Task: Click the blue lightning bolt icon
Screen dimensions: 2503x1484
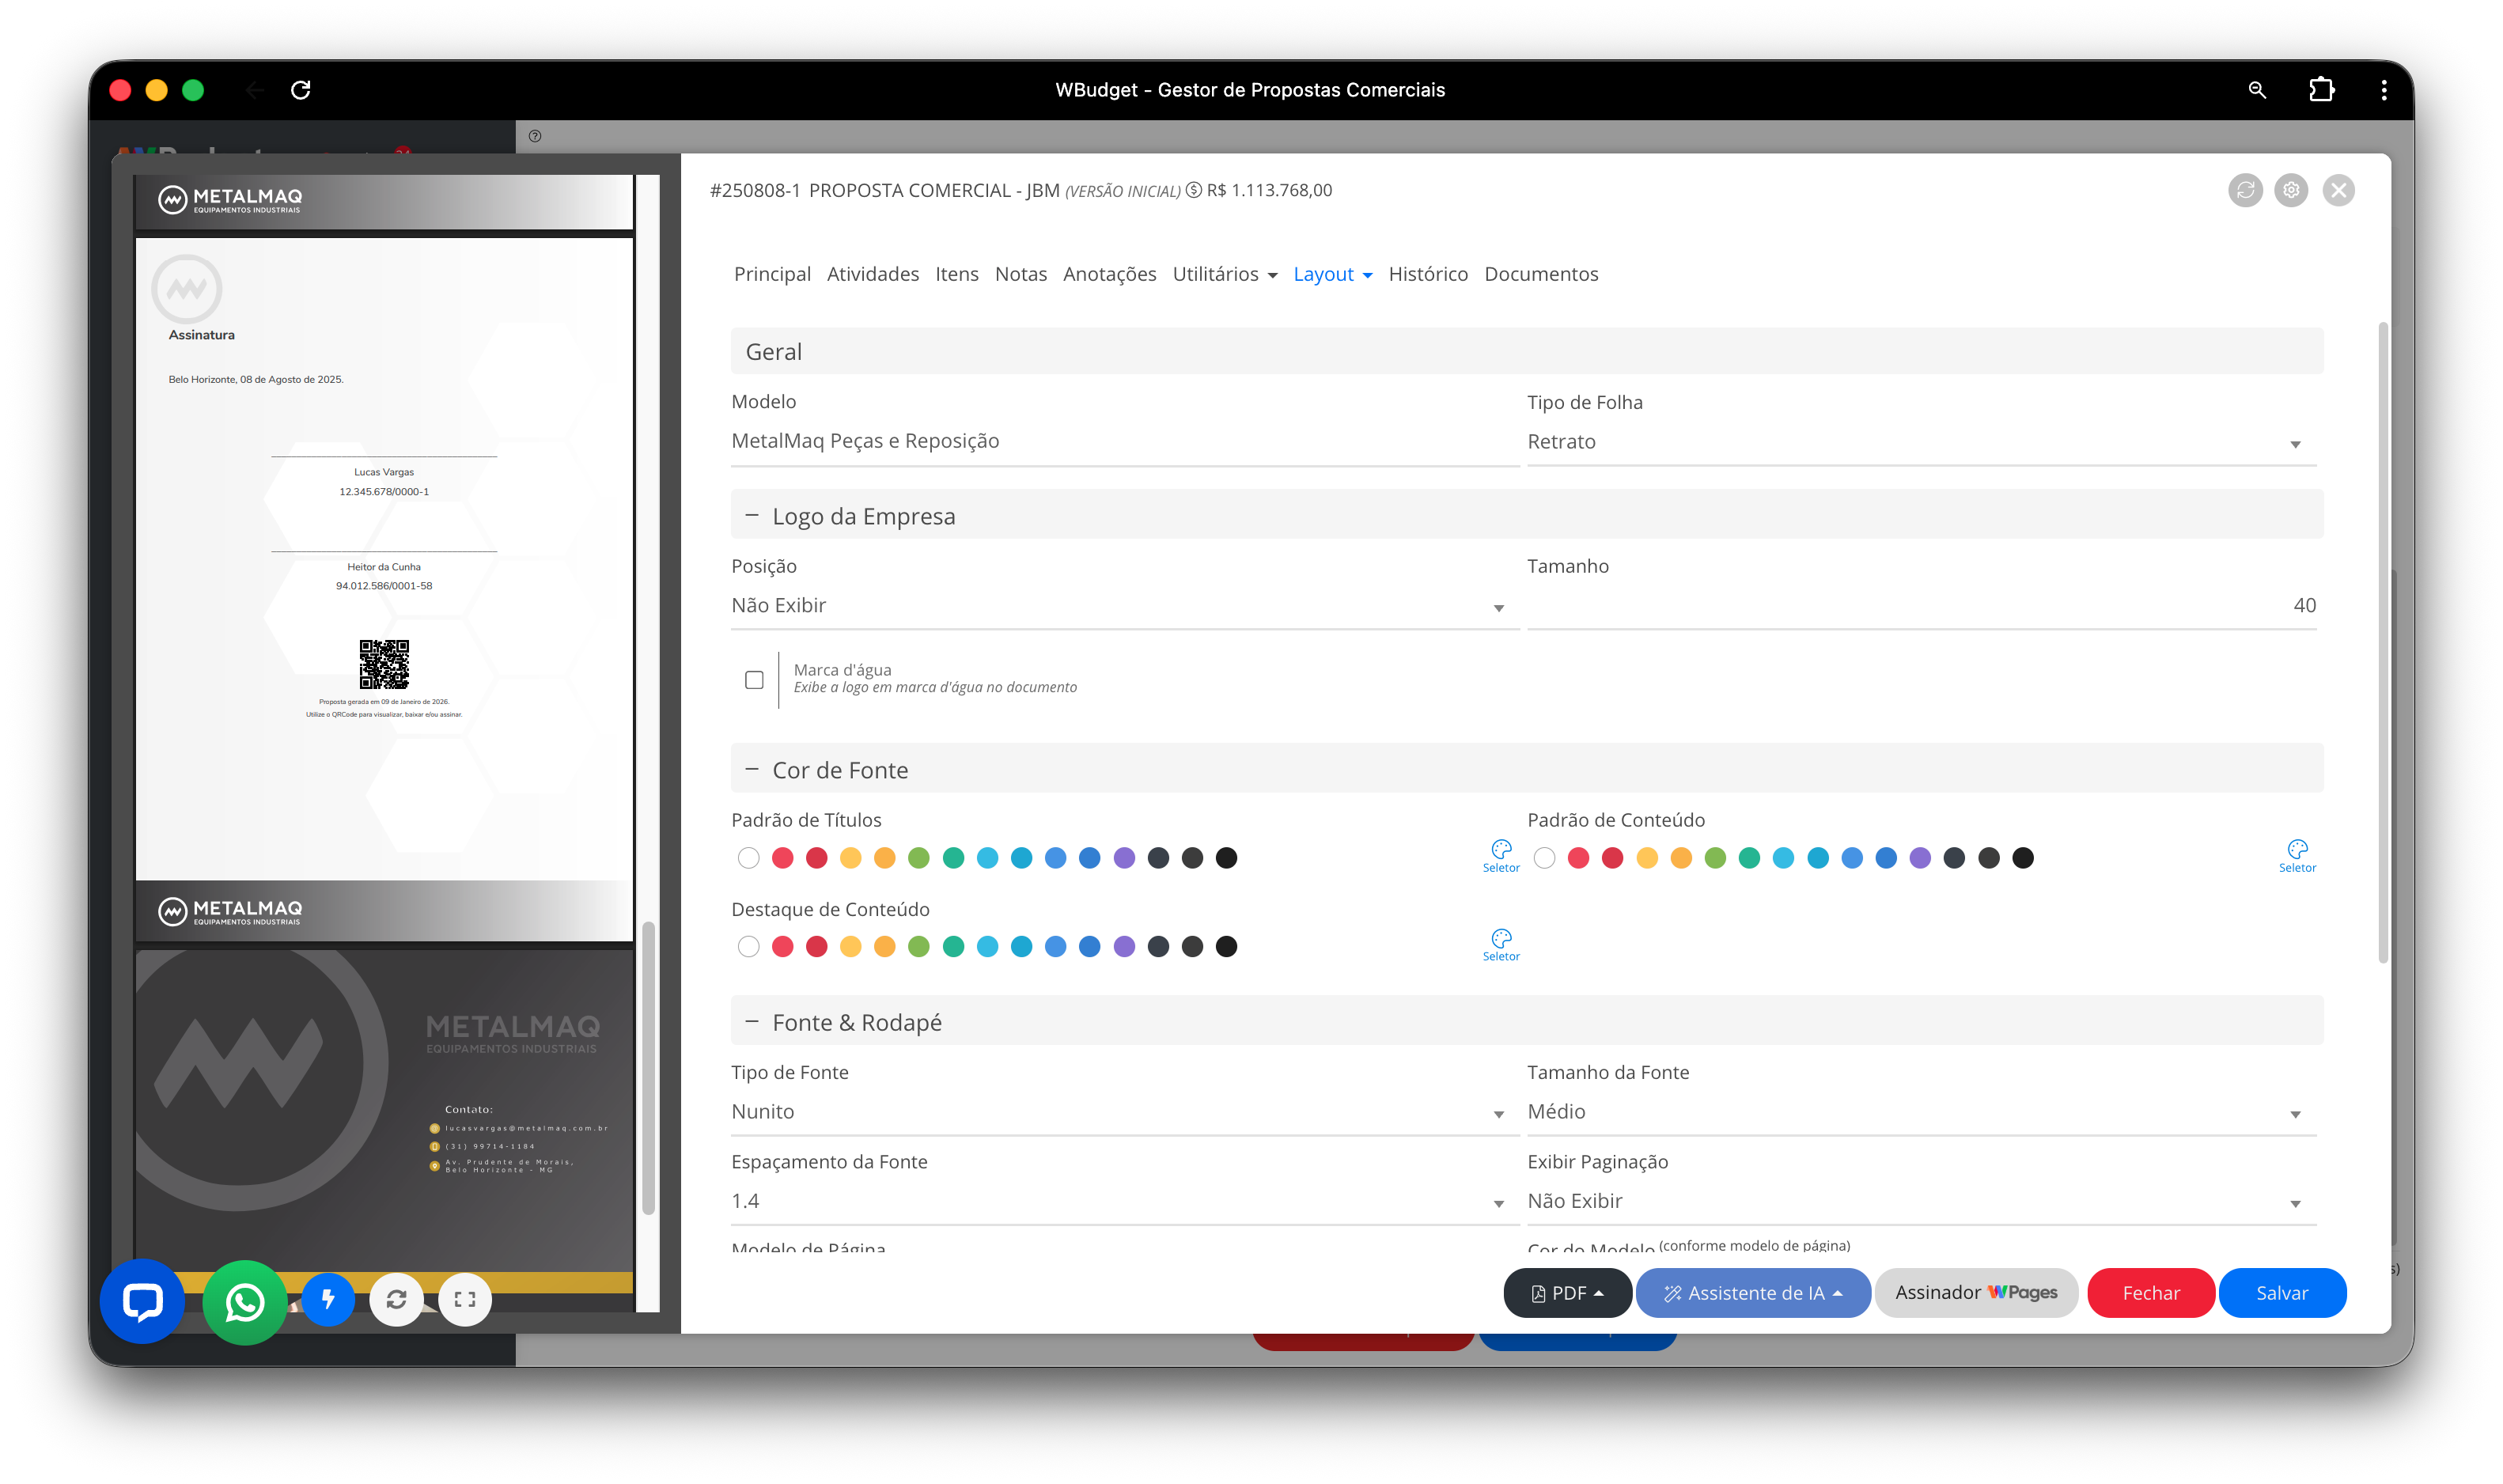Action: pos(328,1299)
